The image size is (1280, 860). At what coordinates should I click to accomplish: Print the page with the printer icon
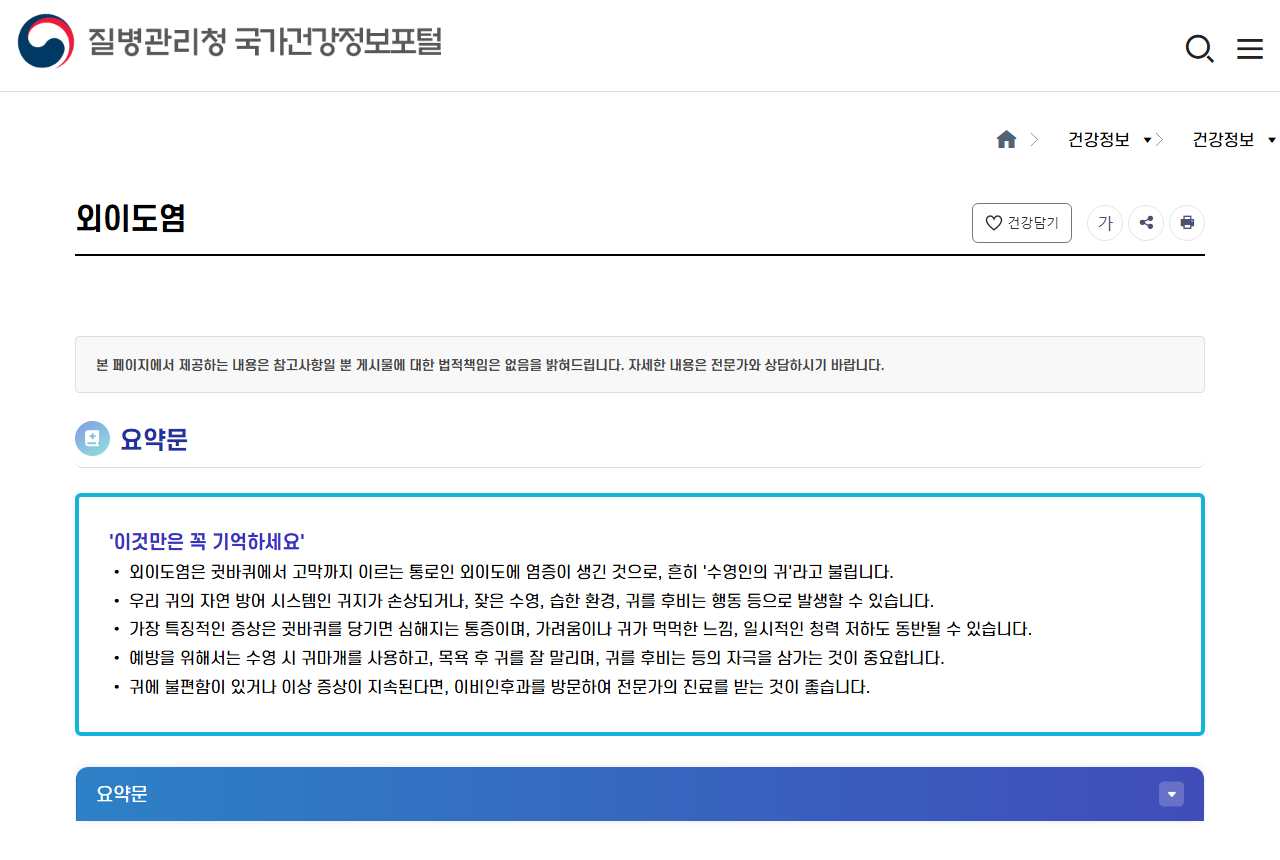1187,223
